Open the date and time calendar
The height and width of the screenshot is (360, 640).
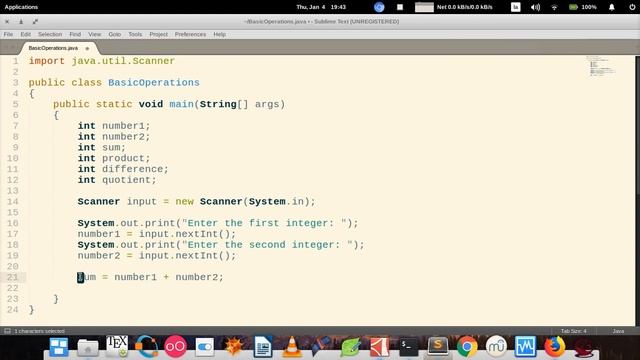pos(321,7)
